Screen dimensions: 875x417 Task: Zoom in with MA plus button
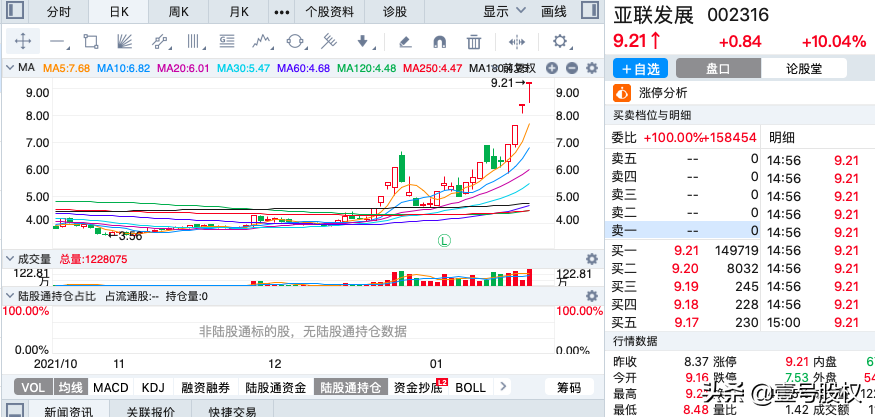(552, 68)
